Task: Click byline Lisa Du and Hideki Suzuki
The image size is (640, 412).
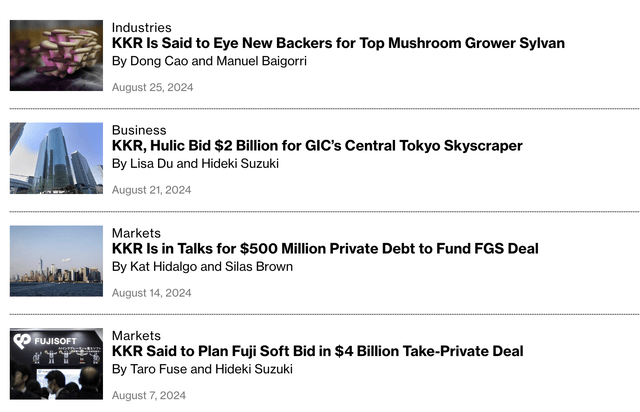Action: click(196, 164)
